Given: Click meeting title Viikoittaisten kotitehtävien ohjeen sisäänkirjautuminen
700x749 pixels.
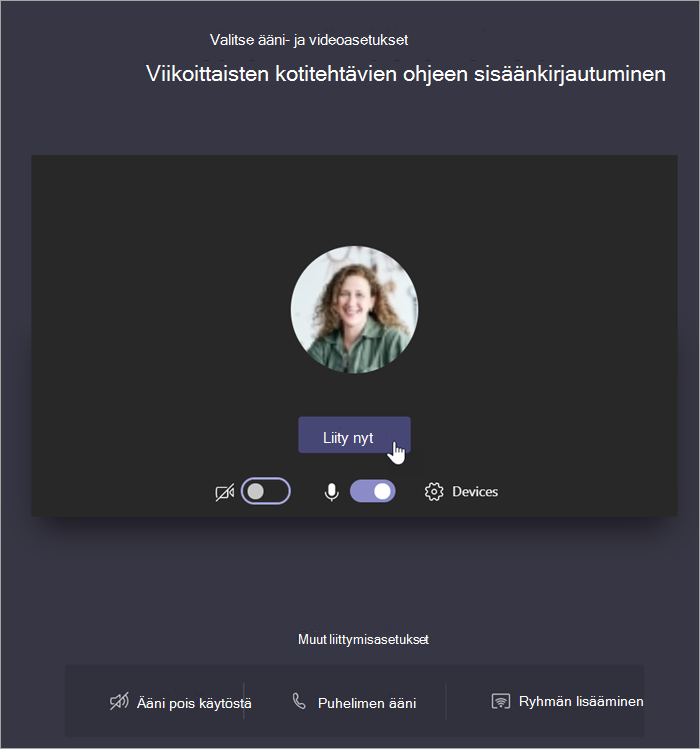Looking at the screenshot, I should [406, 74].
